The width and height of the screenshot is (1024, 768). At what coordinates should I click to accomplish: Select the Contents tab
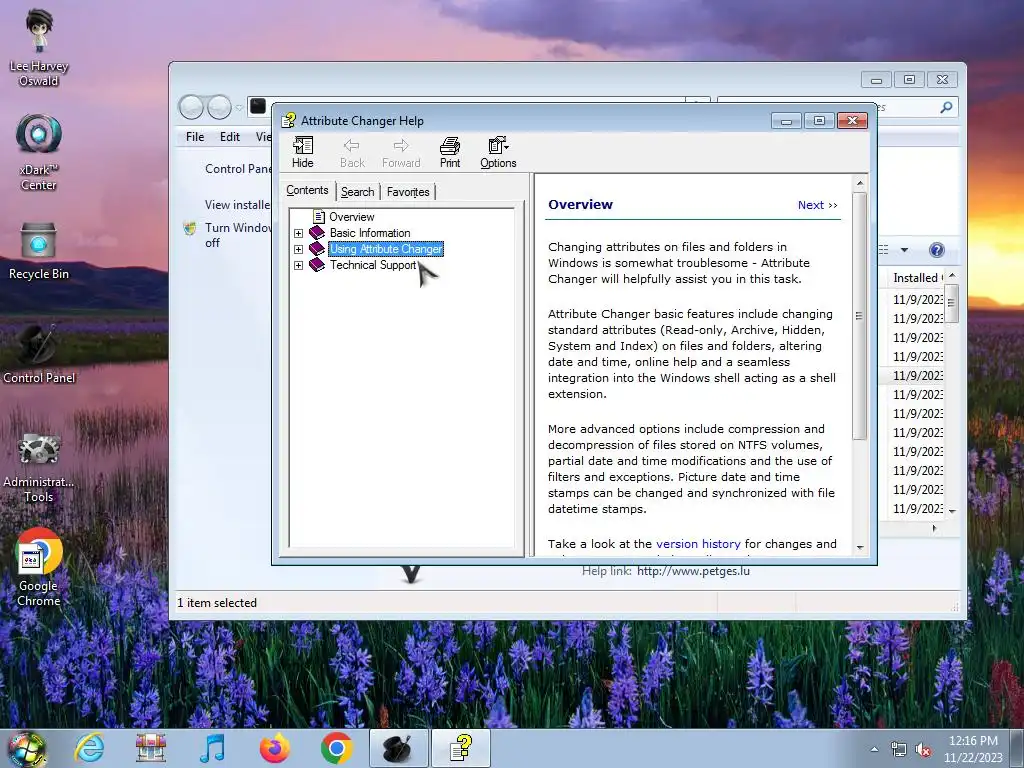307,190
